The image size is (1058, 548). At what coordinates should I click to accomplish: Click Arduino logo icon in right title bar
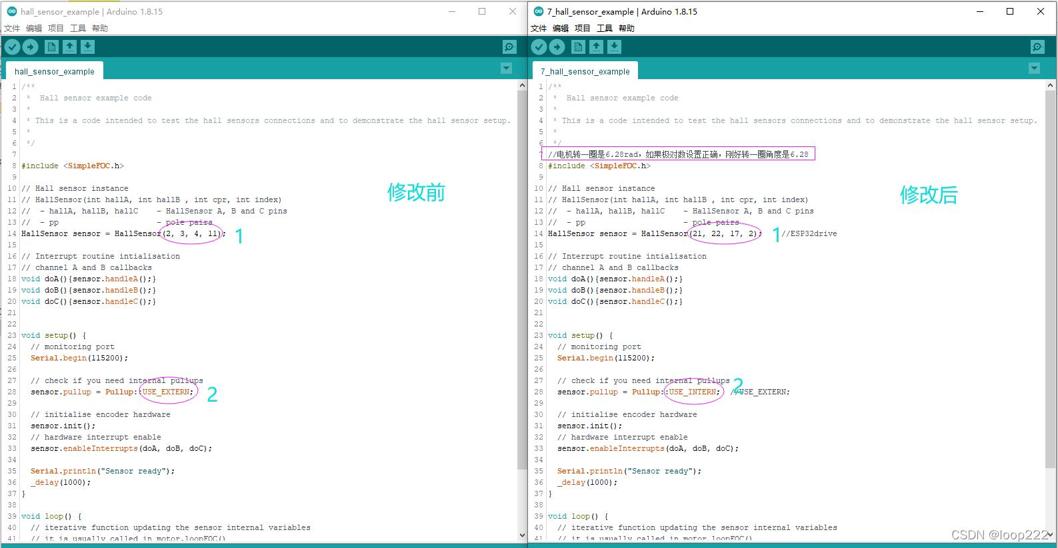click(538, 12)
